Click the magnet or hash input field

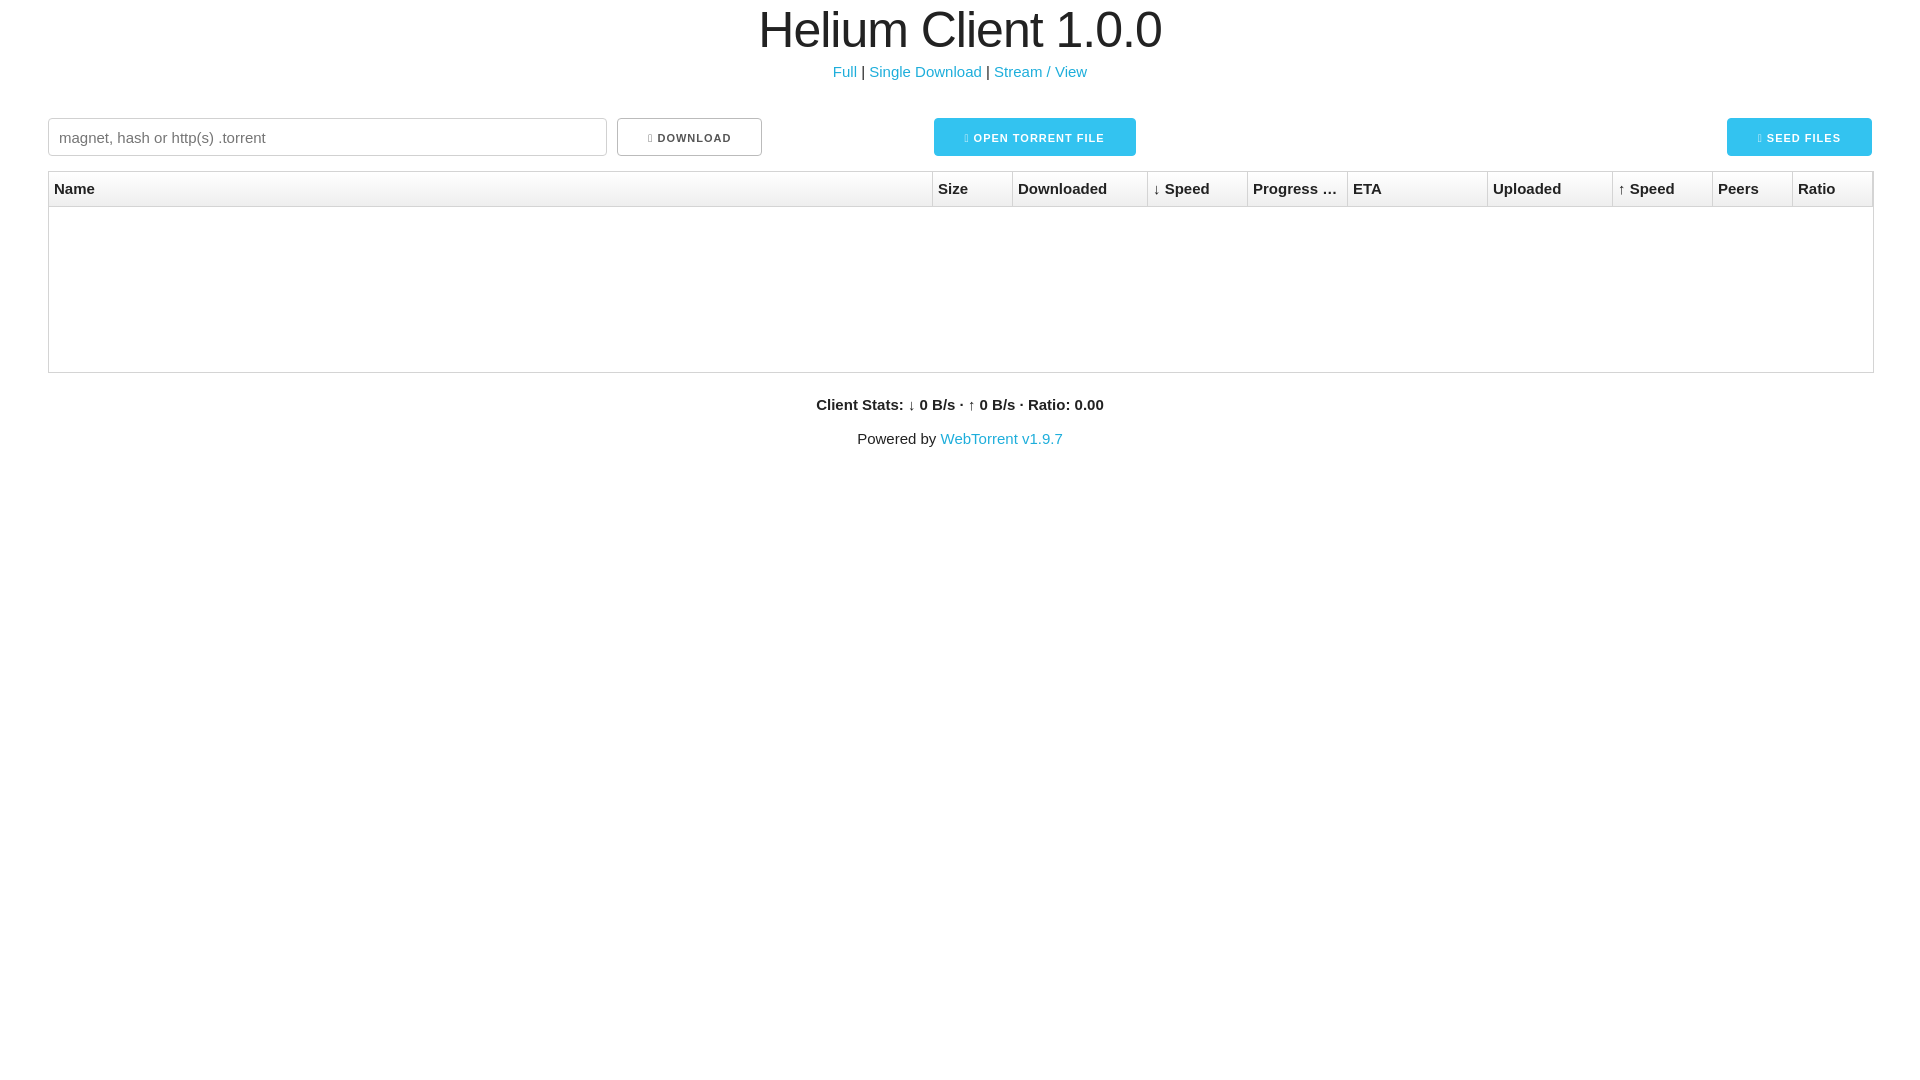[x=327, y=137]
